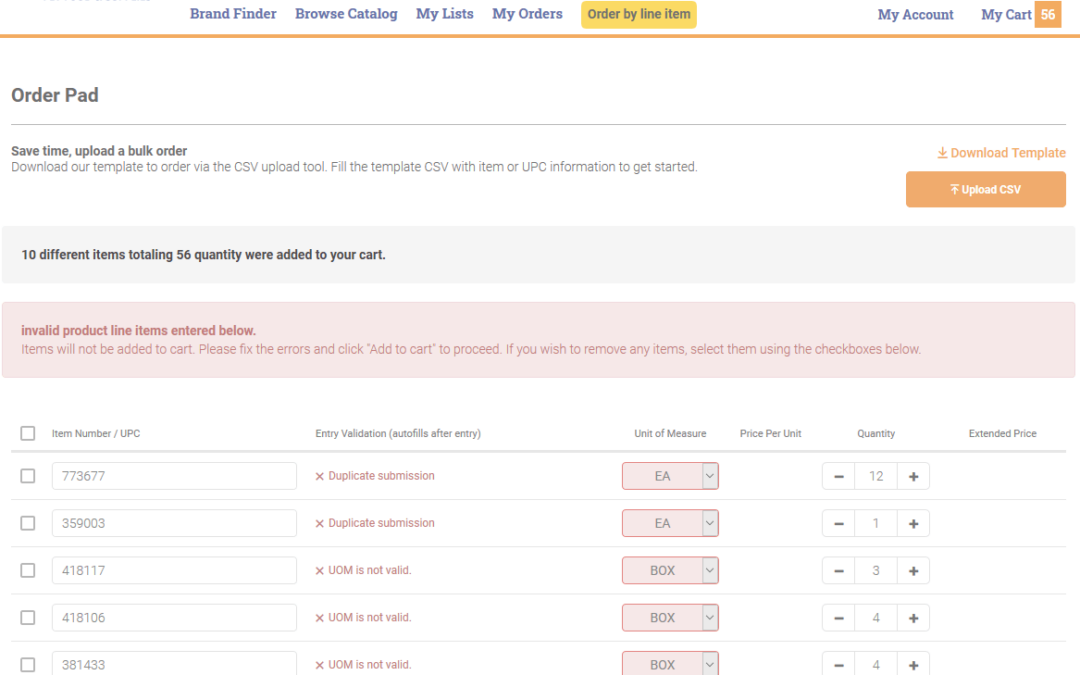Edit item number field 418117
The image size is (1080, 675).
(174, 570)
